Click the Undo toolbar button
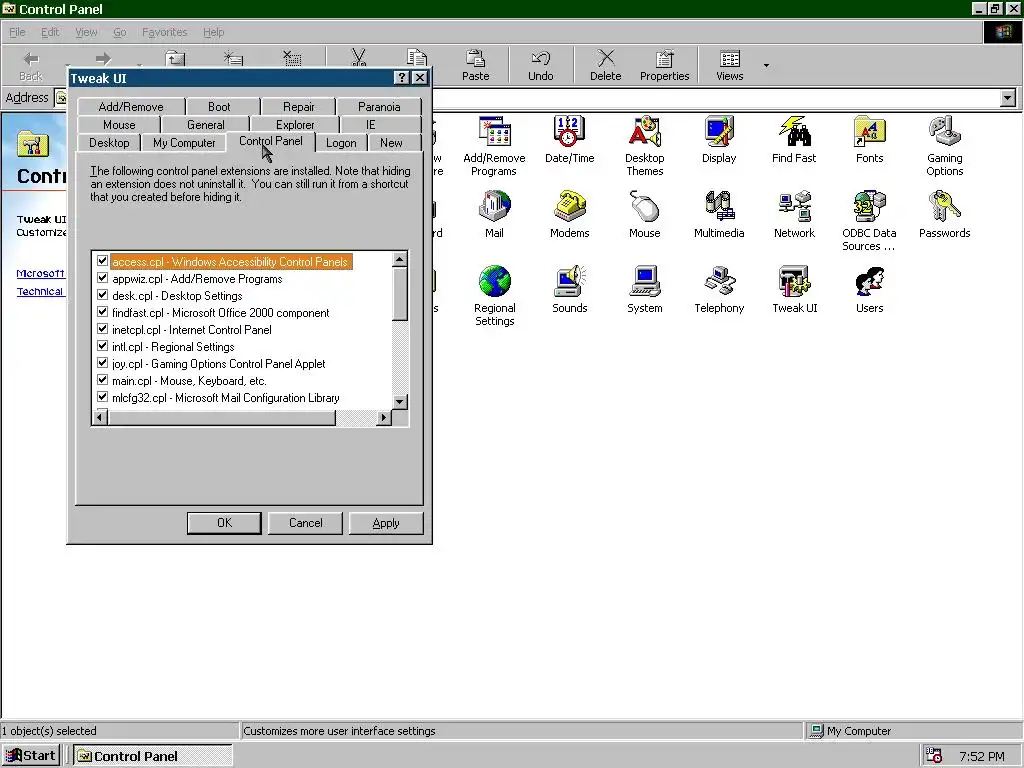Image resolution: width=1024 pixels, height=768 pixels. pyautogui.click(x=541, y=65)
